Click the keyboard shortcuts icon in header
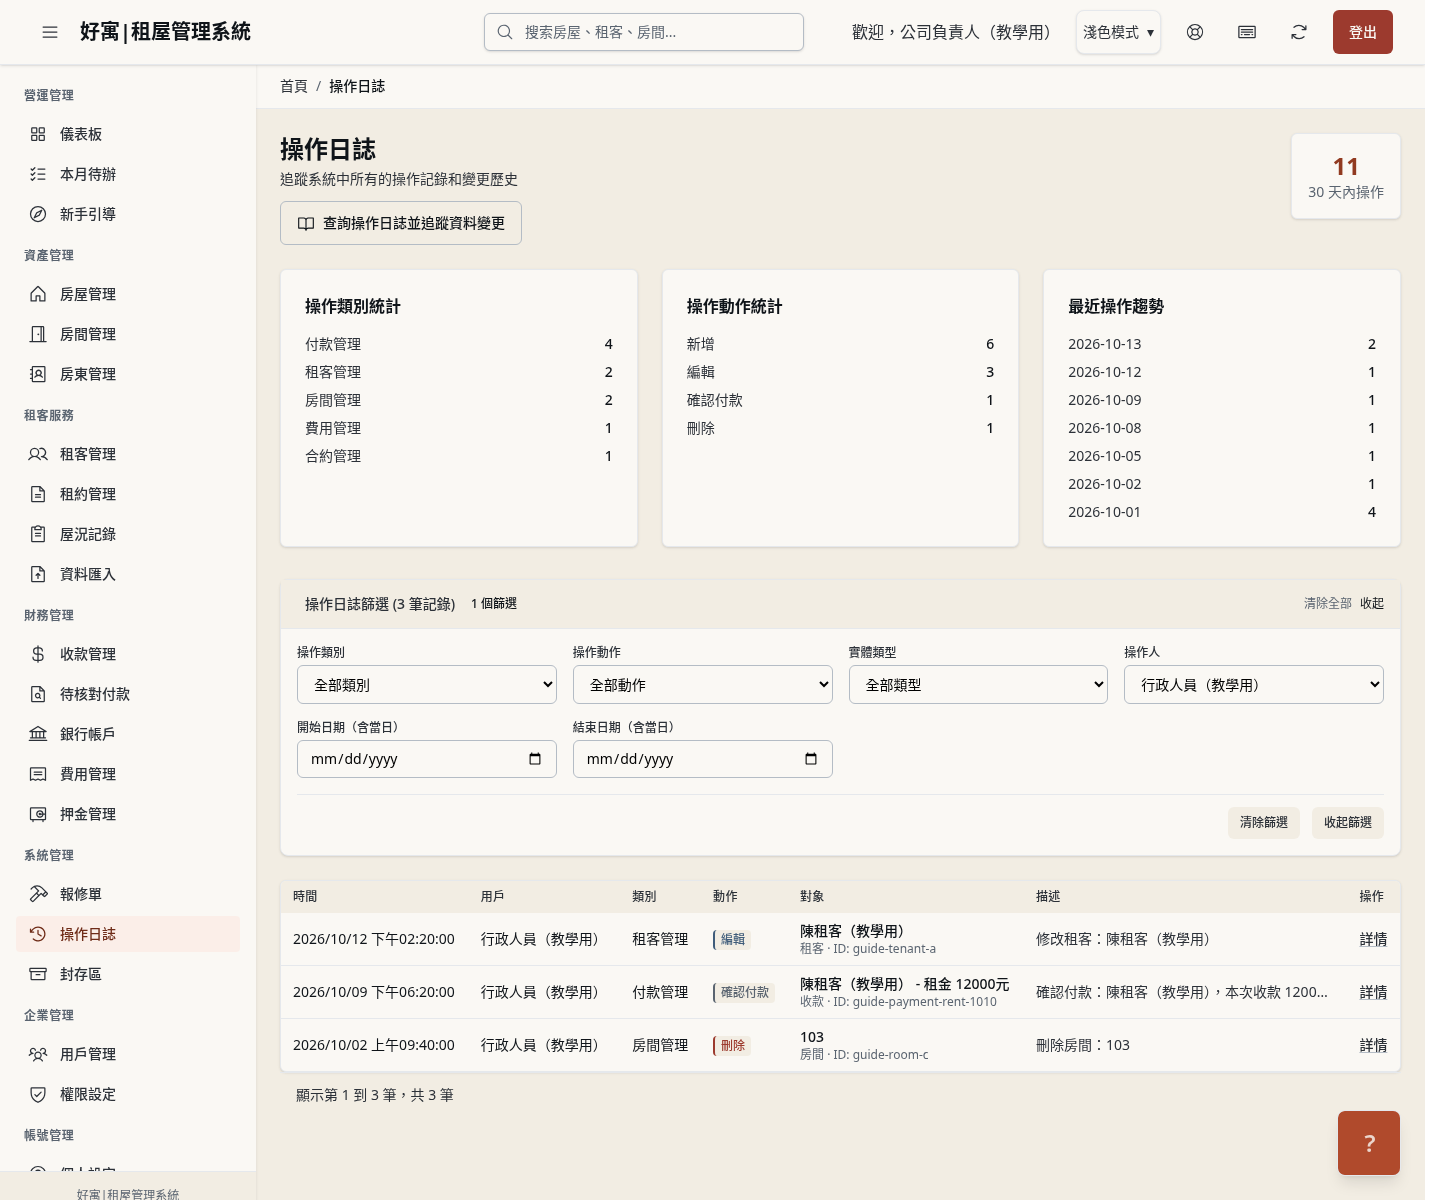The height and width of the screenshot is (1200, 1440). tap(1247, 32)
